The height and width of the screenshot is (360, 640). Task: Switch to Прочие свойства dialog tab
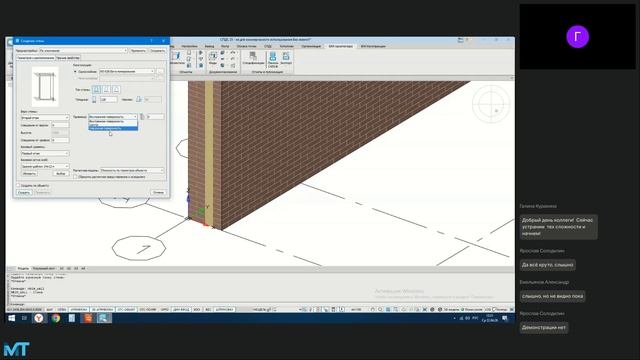(x=68, y=58)
